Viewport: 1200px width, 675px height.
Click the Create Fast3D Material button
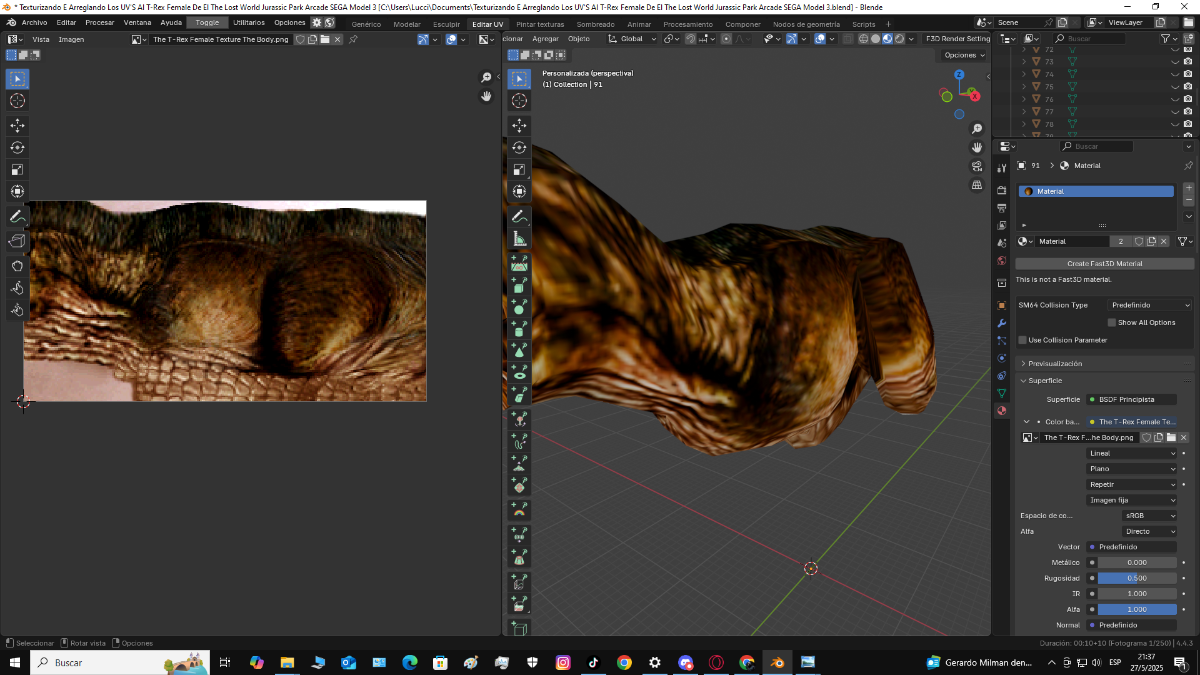[1105, 263]
